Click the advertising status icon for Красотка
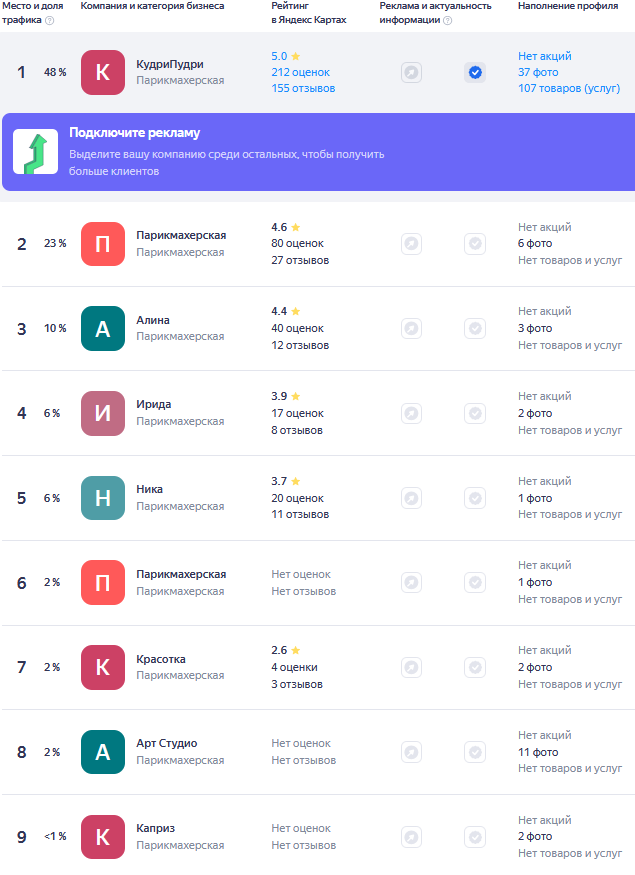This screenshot has width=635, height=875. click(x=411, y=667)
